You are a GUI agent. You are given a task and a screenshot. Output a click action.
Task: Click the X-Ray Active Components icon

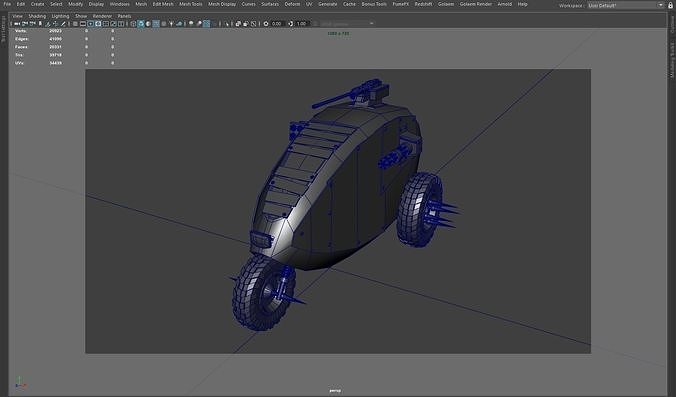click(246, 24)
